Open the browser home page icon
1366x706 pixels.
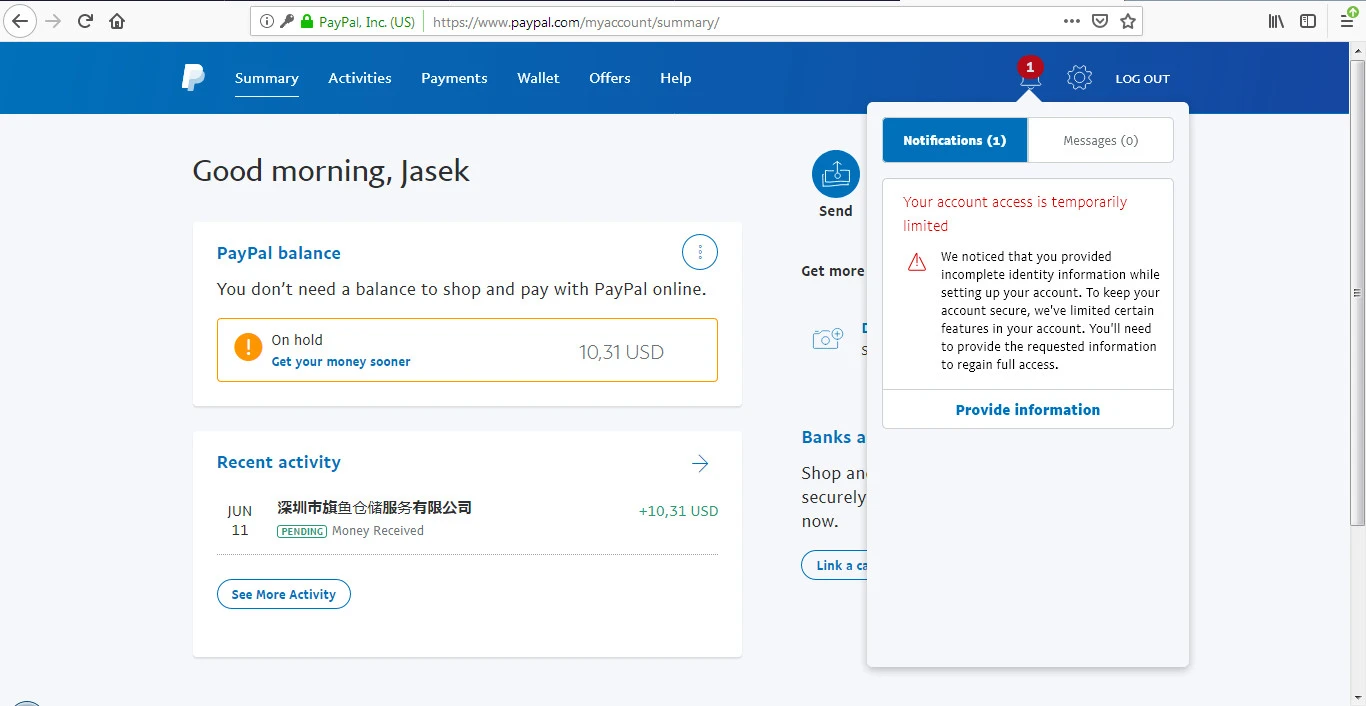(117, 21)
